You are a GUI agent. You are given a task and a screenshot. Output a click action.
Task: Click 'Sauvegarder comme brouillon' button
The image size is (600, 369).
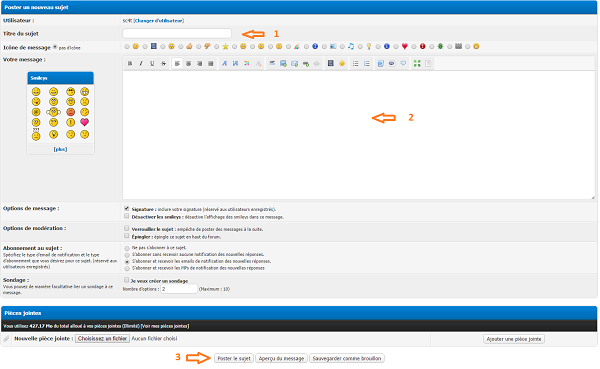[x=347, y=358]
